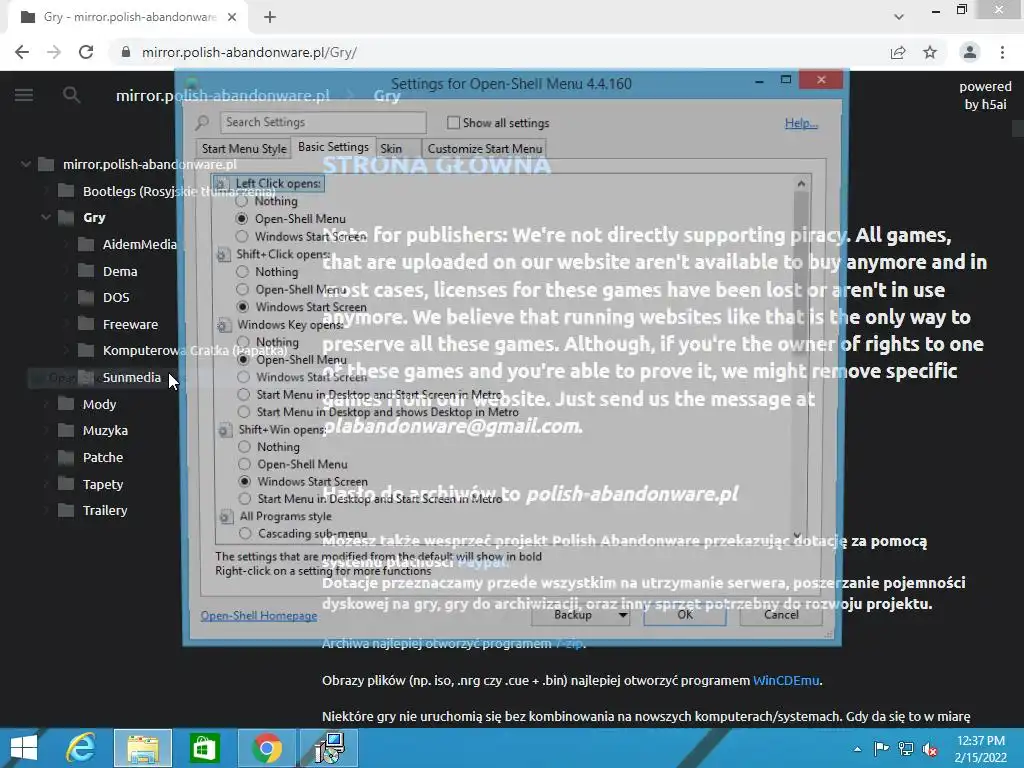
Task: Confirm settings with the OK button
Action: pos(684,615)
